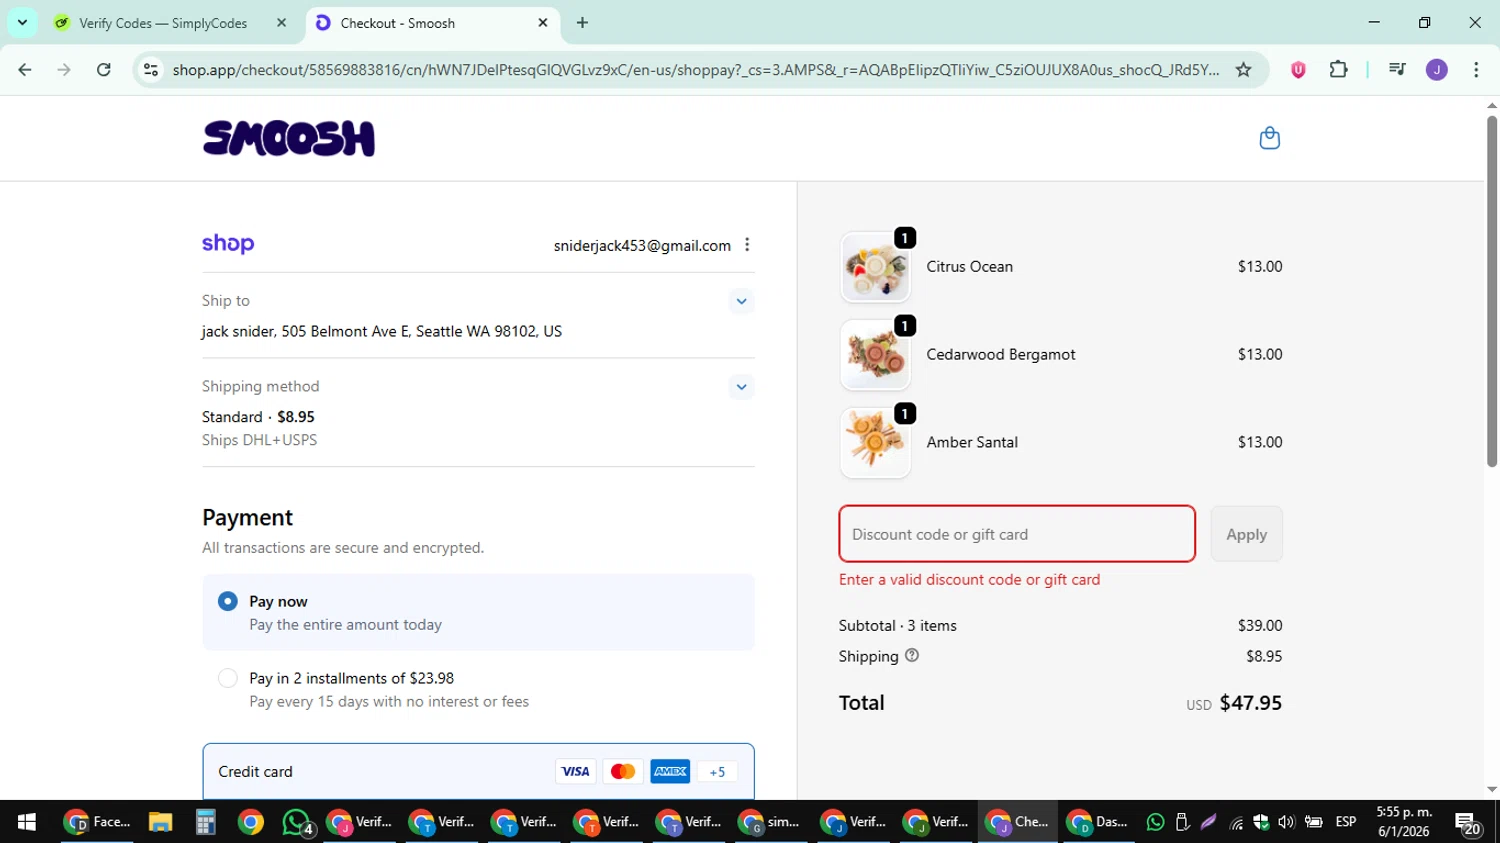
Task: Bookmark this page with the star icon
Action: click(1243, 70)
